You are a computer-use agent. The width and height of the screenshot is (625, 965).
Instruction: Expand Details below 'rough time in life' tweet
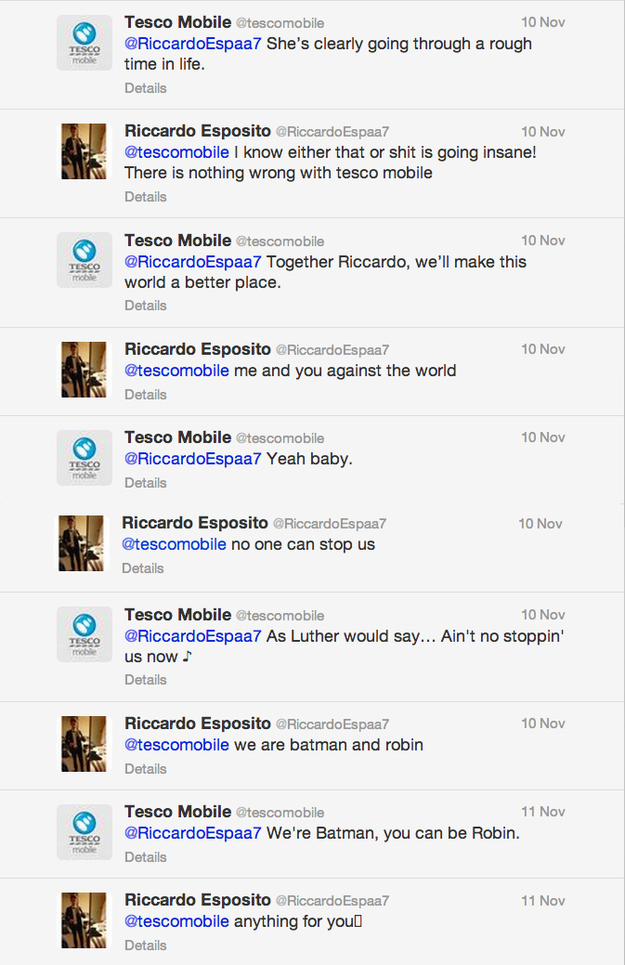(145, 88)
